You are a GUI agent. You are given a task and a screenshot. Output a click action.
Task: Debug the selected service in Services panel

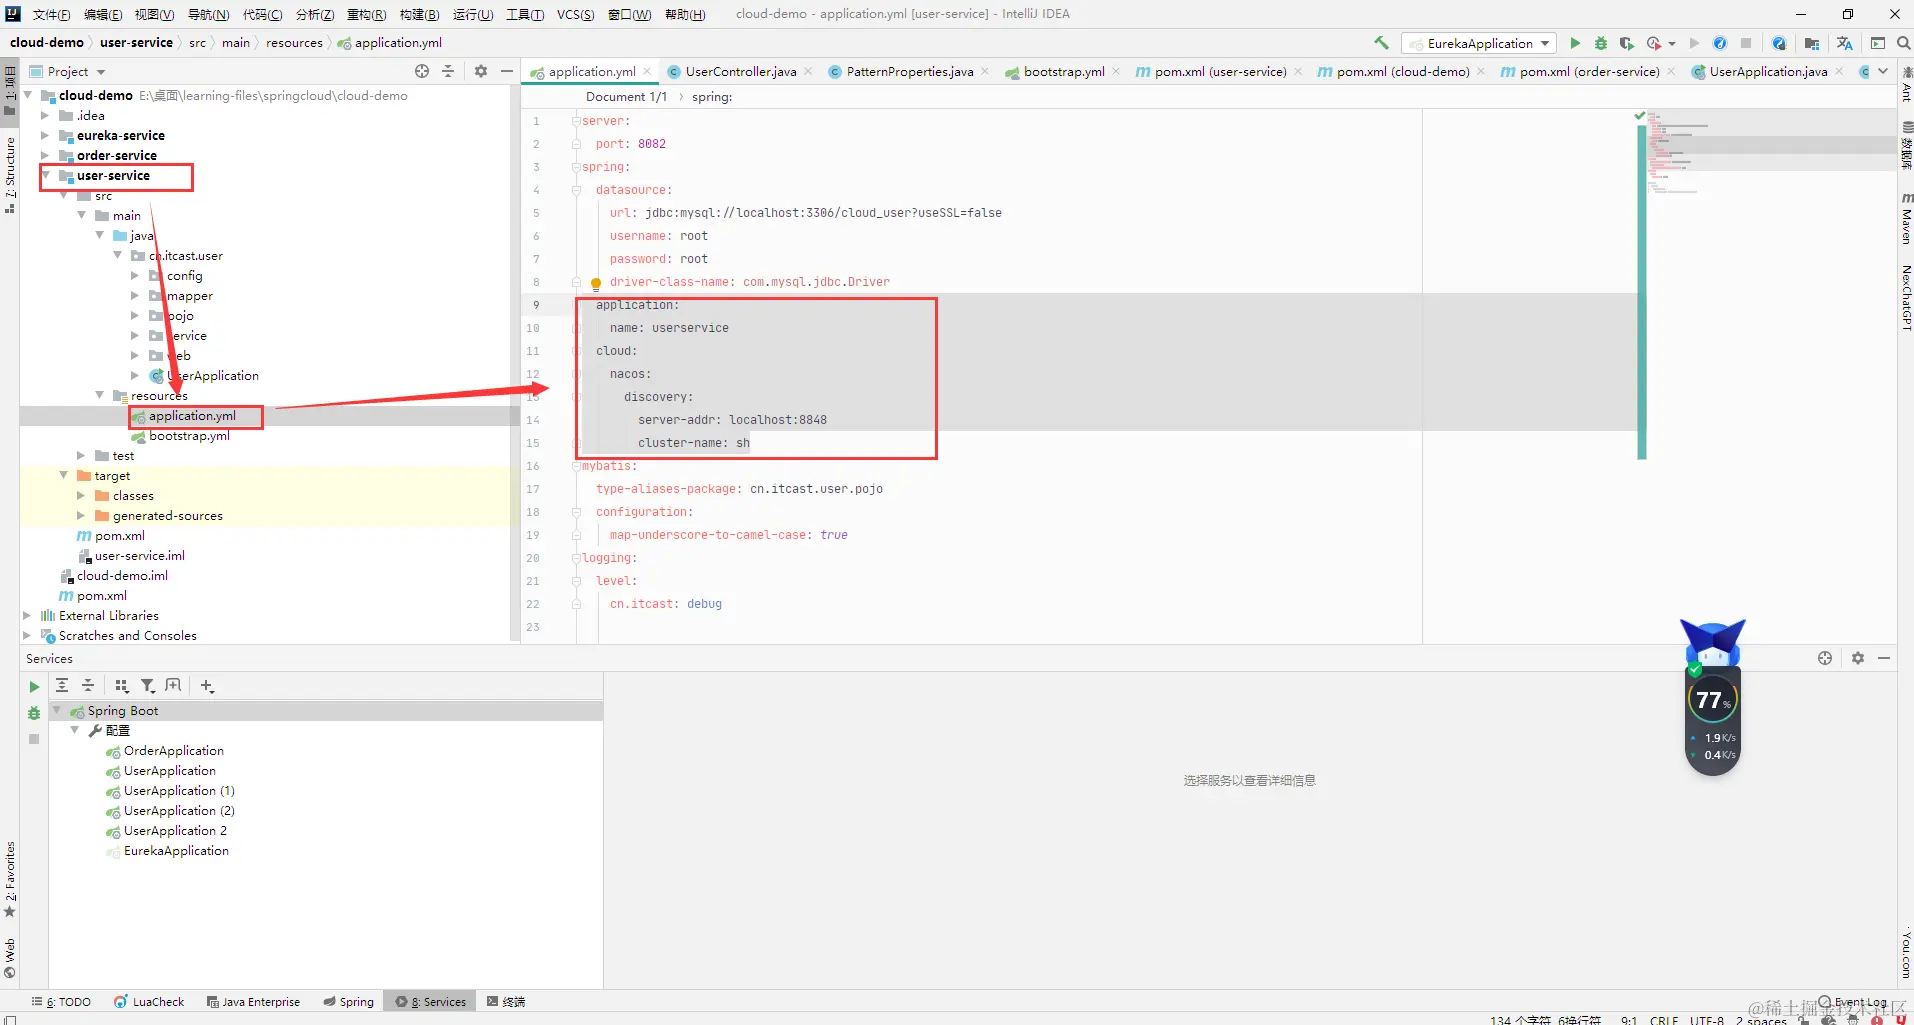tap(34, 713)
